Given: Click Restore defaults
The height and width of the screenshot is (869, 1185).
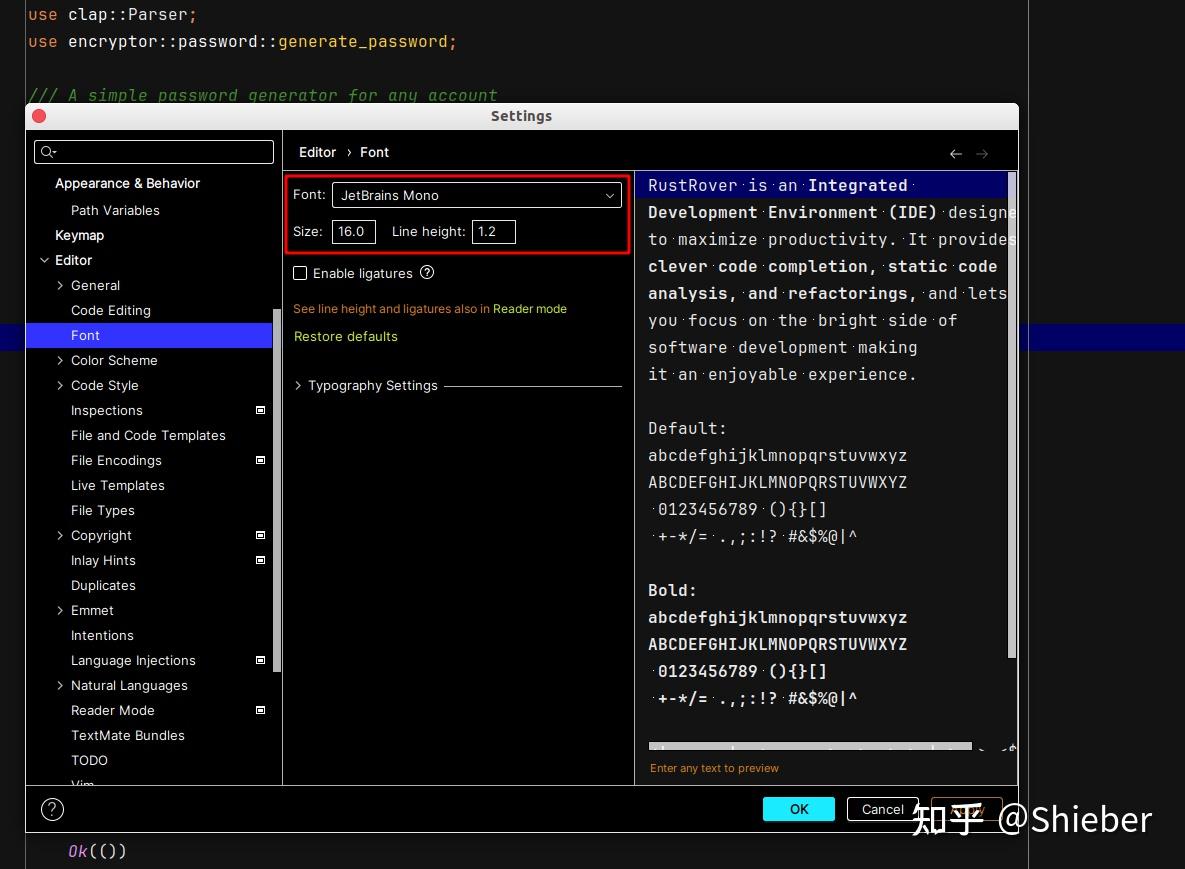Looking at the screenshot, I should 345,337.
